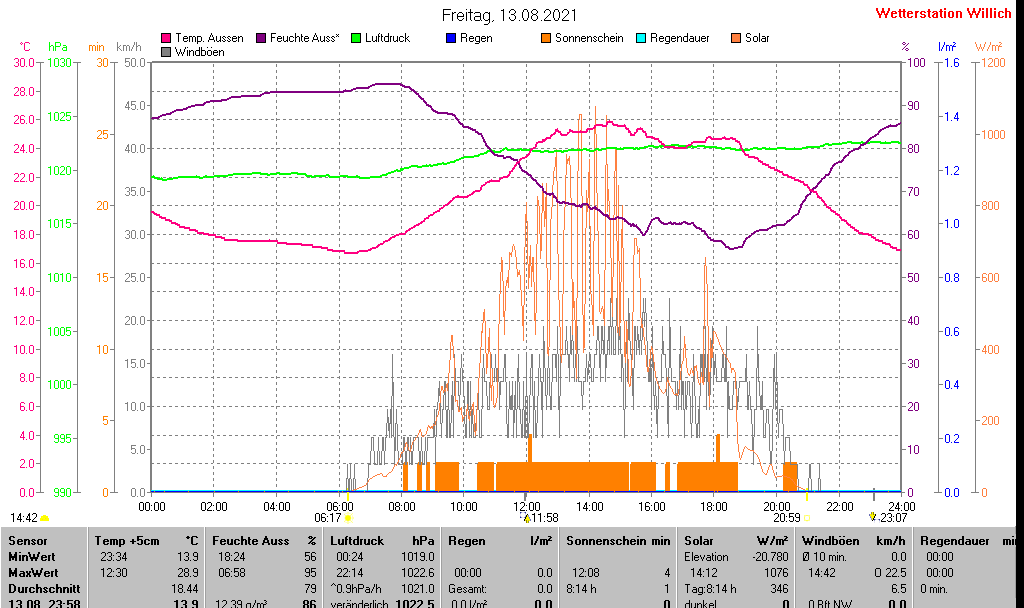
Task: Click the 'Sensor' table header
Action: coord(28,541)
